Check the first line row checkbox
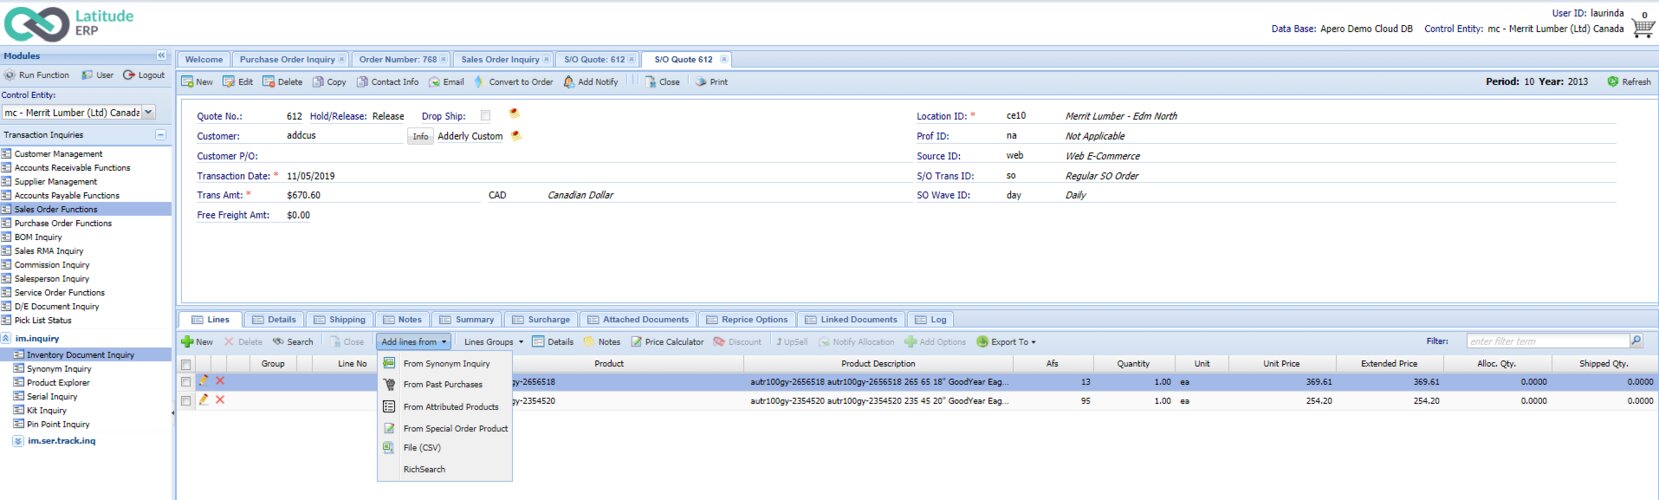1659x500 pixels. click(x=186, y=382)
